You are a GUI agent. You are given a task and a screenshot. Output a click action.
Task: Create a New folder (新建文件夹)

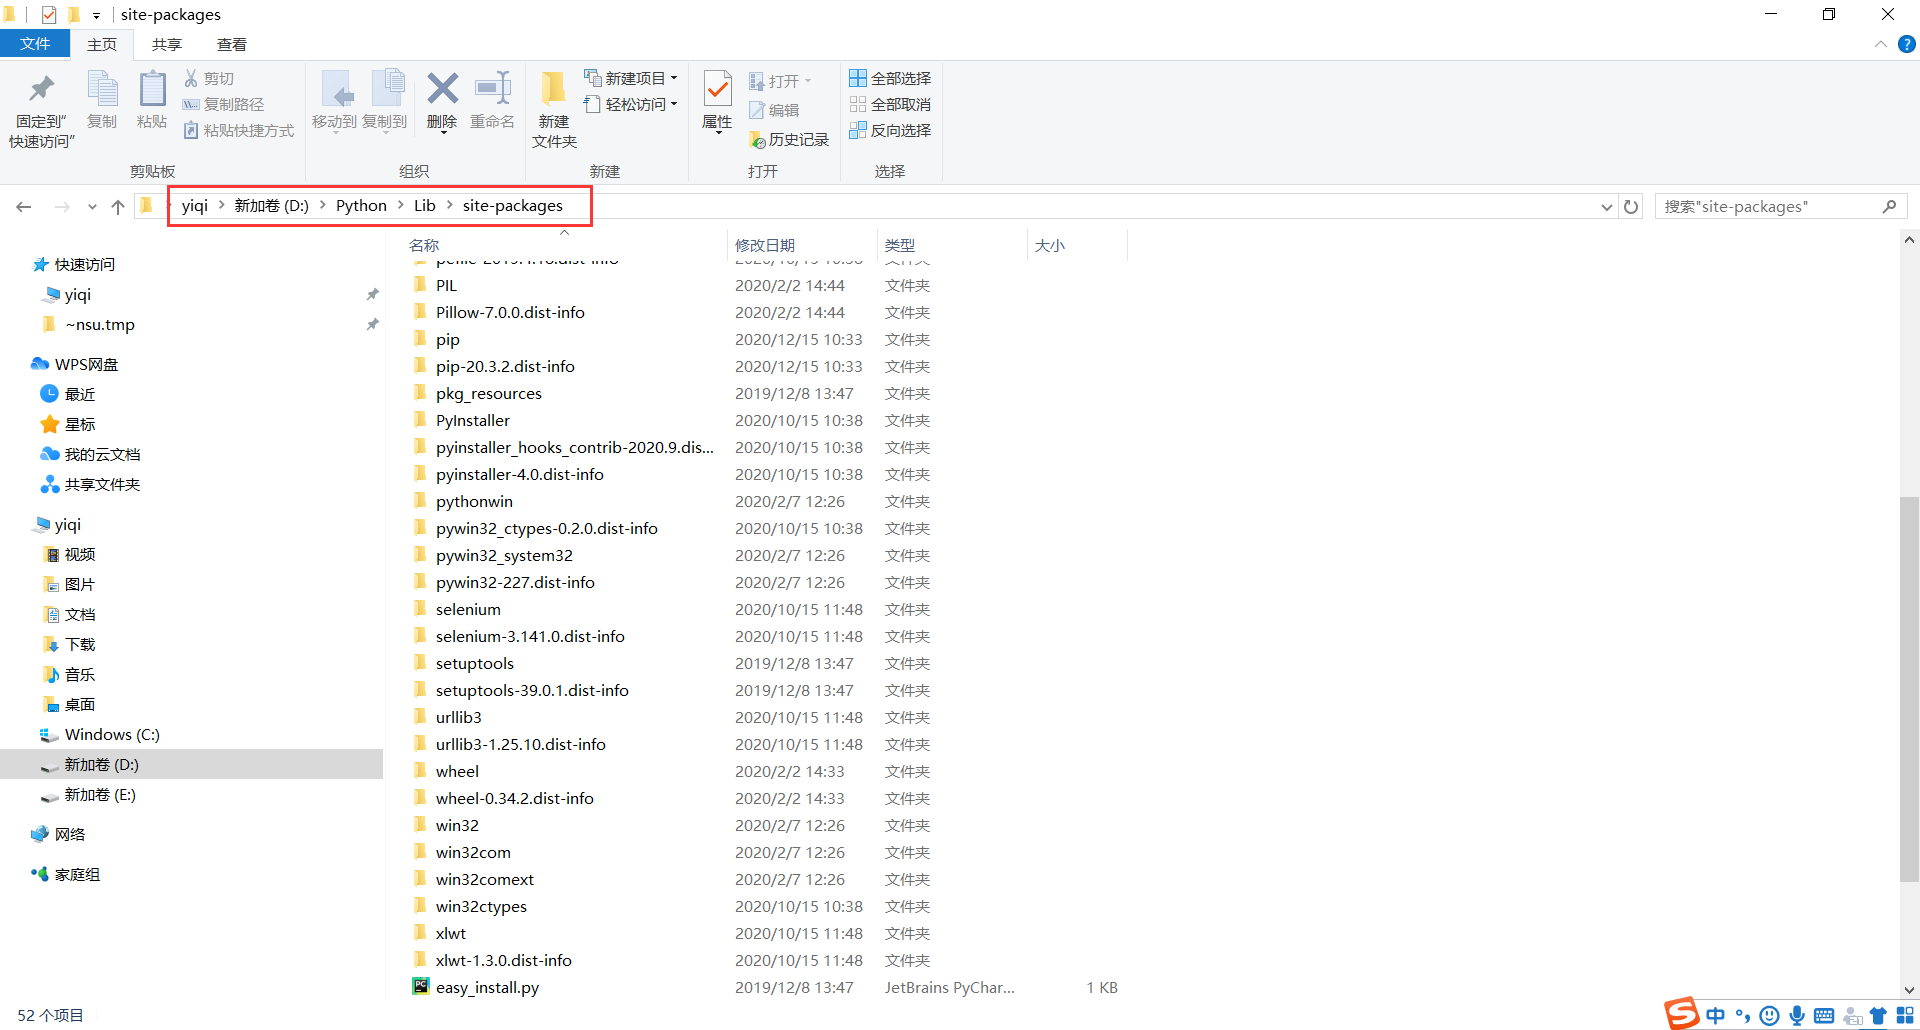pyautogui.click(x=554, y=110)
